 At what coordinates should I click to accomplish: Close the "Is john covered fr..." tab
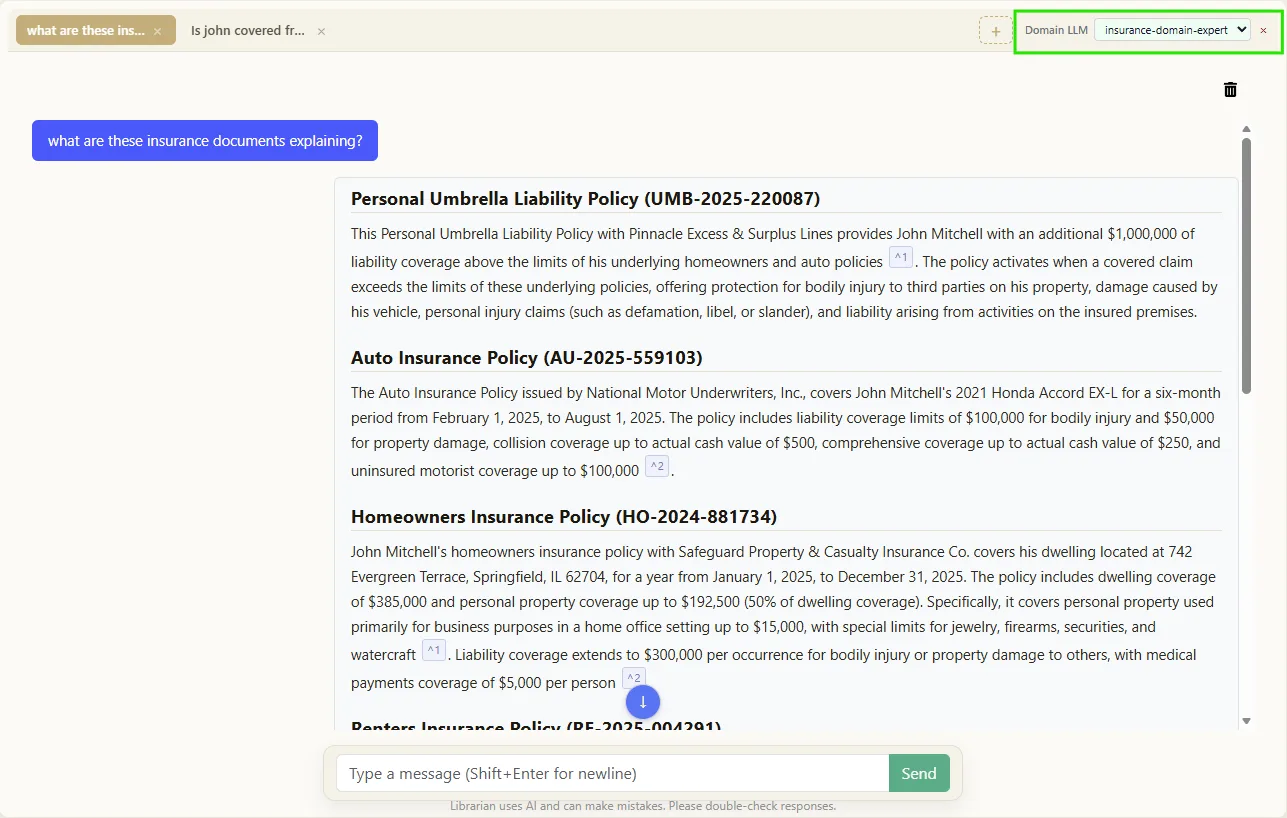(x=320, y=31)
